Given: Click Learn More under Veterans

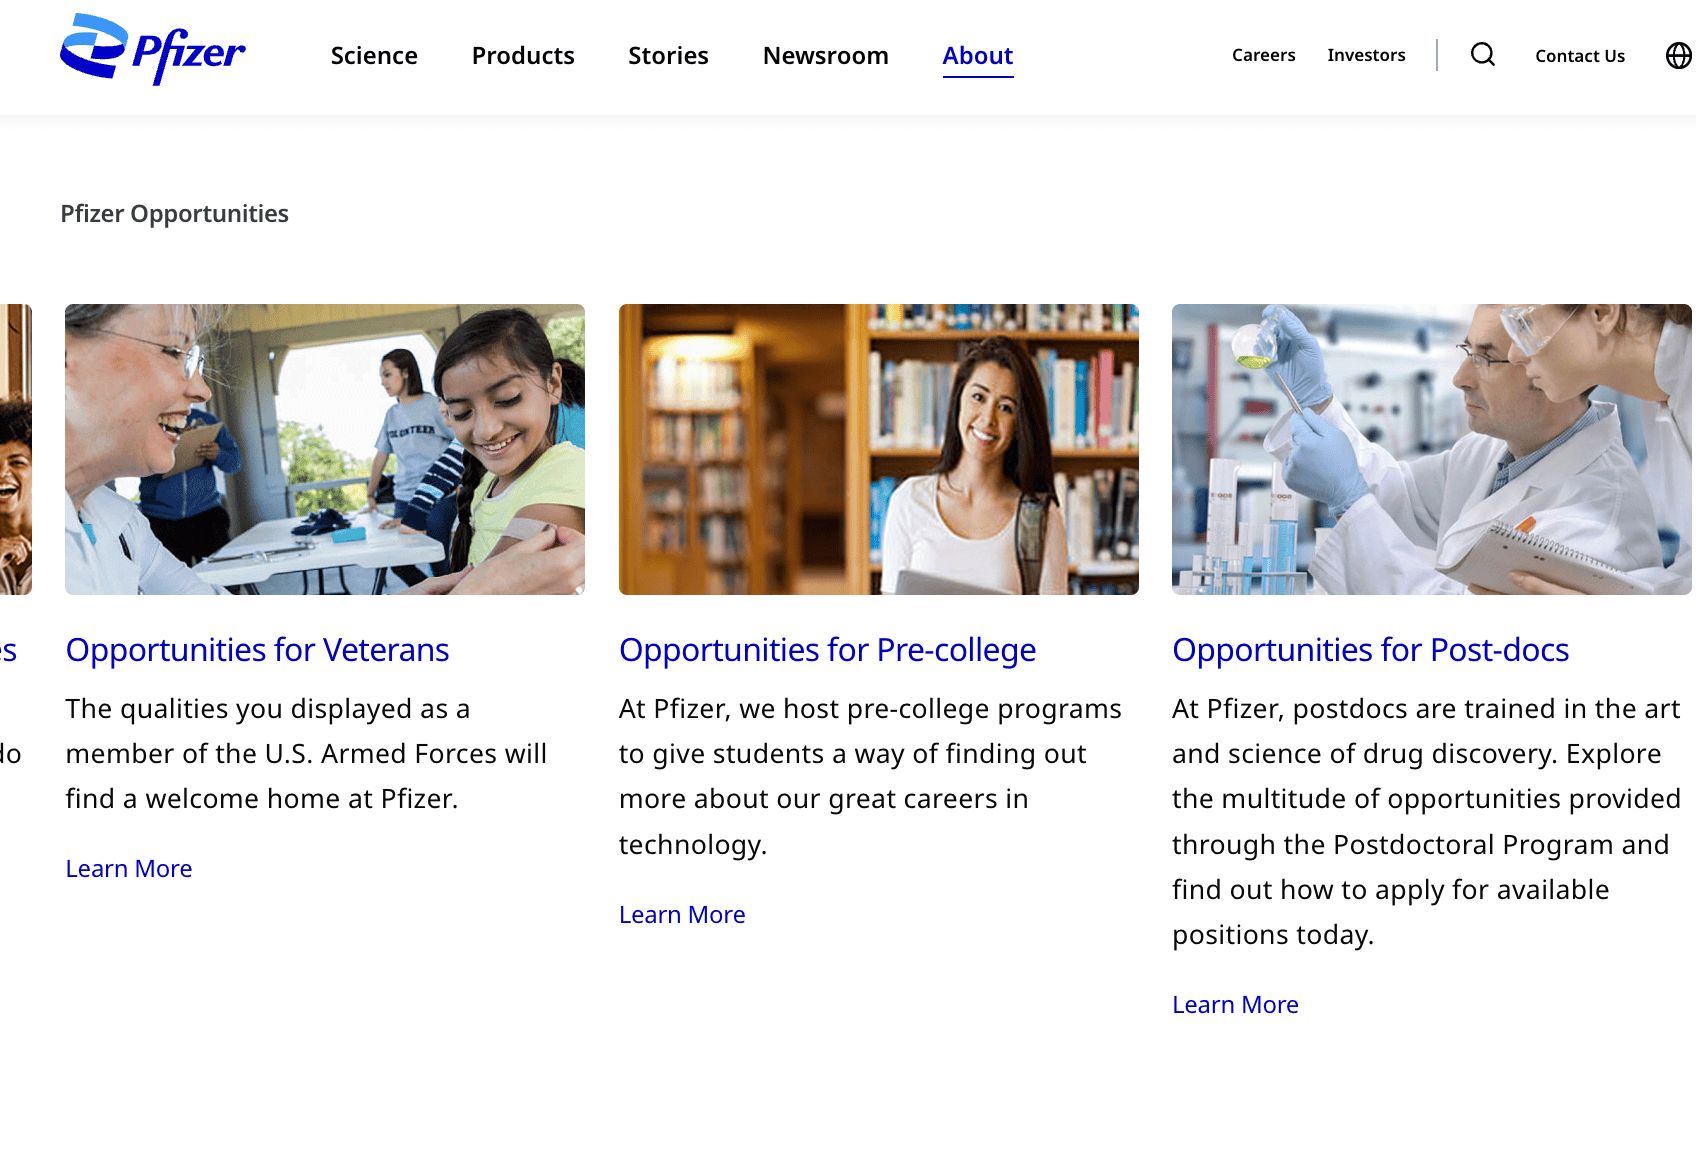Looking at the screenshot, I should pos(129,869).
